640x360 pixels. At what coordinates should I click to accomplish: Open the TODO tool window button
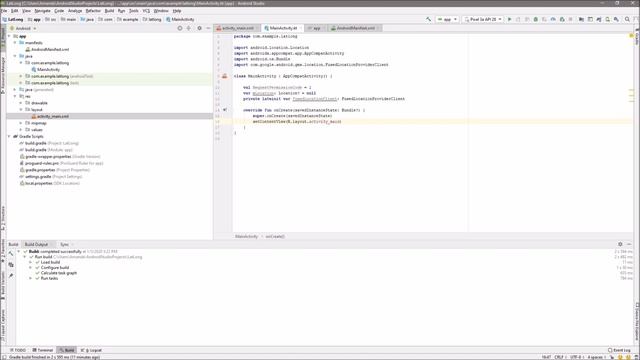pyautogui.click(x=18, y=350)
